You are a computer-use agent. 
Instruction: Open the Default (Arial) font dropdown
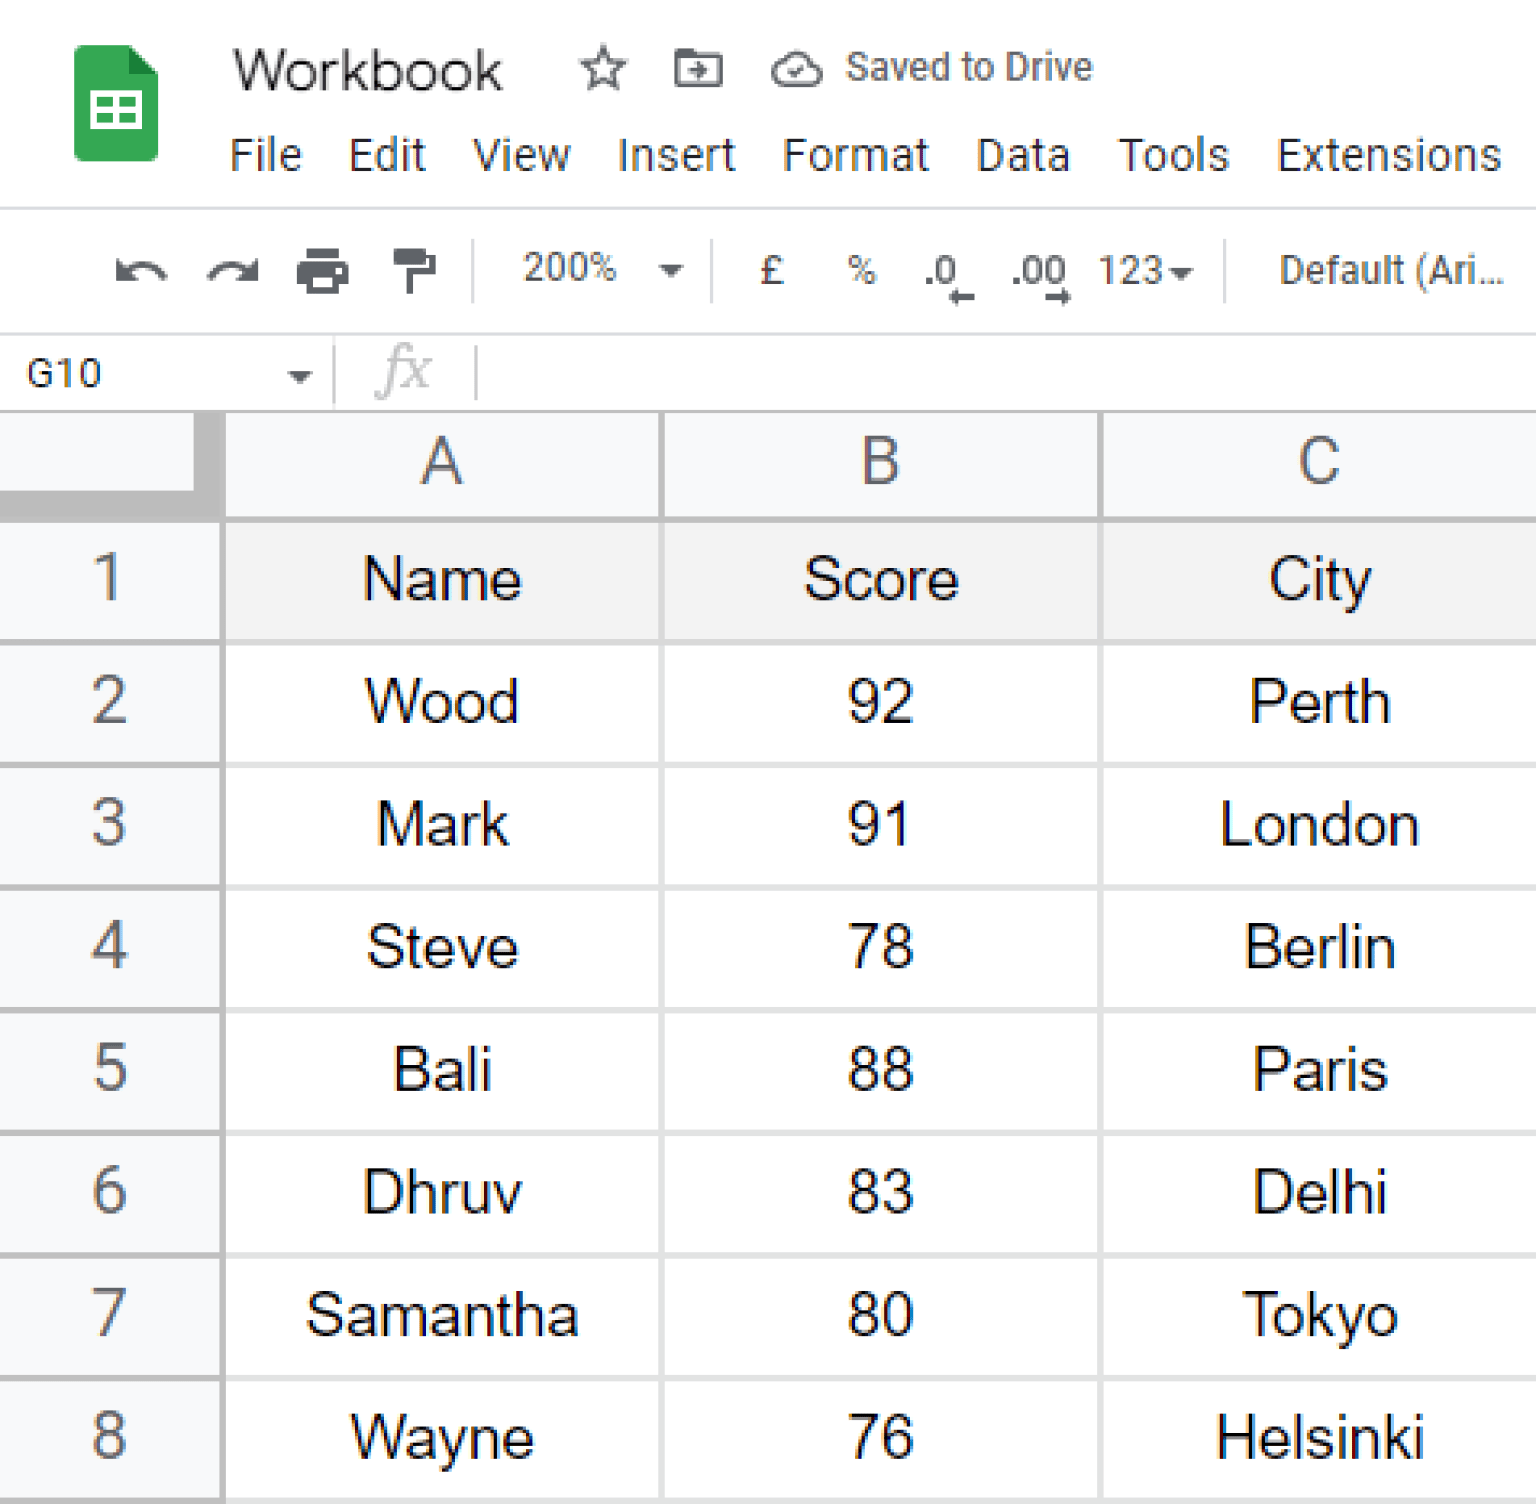click(1391, 271)
